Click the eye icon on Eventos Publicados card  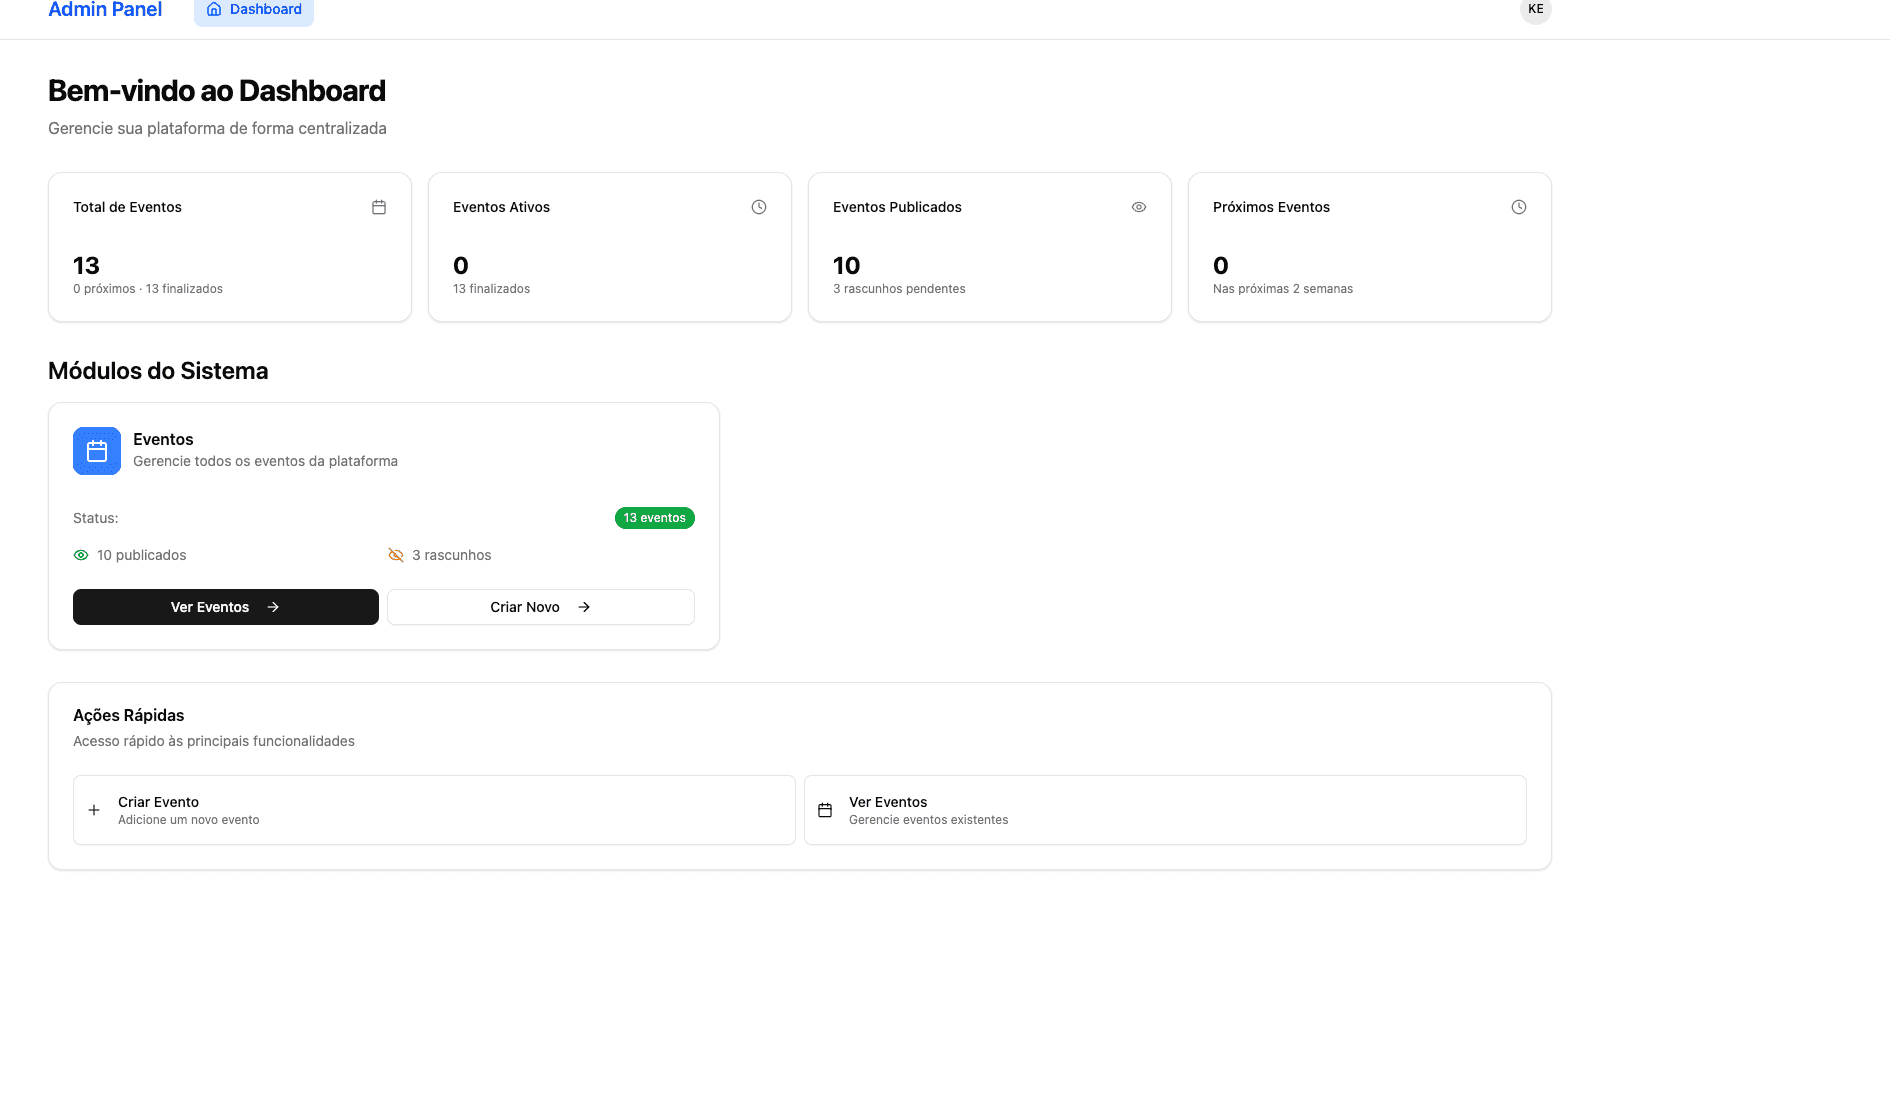(1139, 207)
